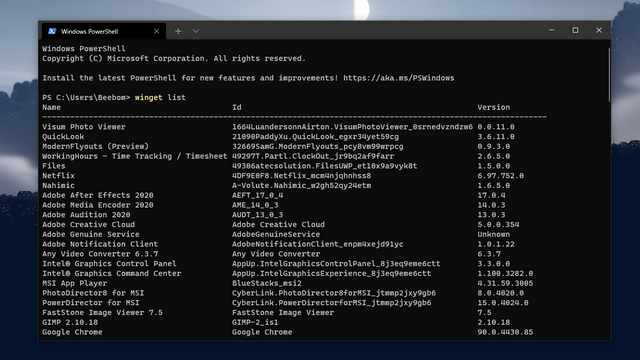The height and width of the screenshot is (360, 640).
Task: Click 'Adobe After Effects 2020' name
Action: tap(98, 196)
